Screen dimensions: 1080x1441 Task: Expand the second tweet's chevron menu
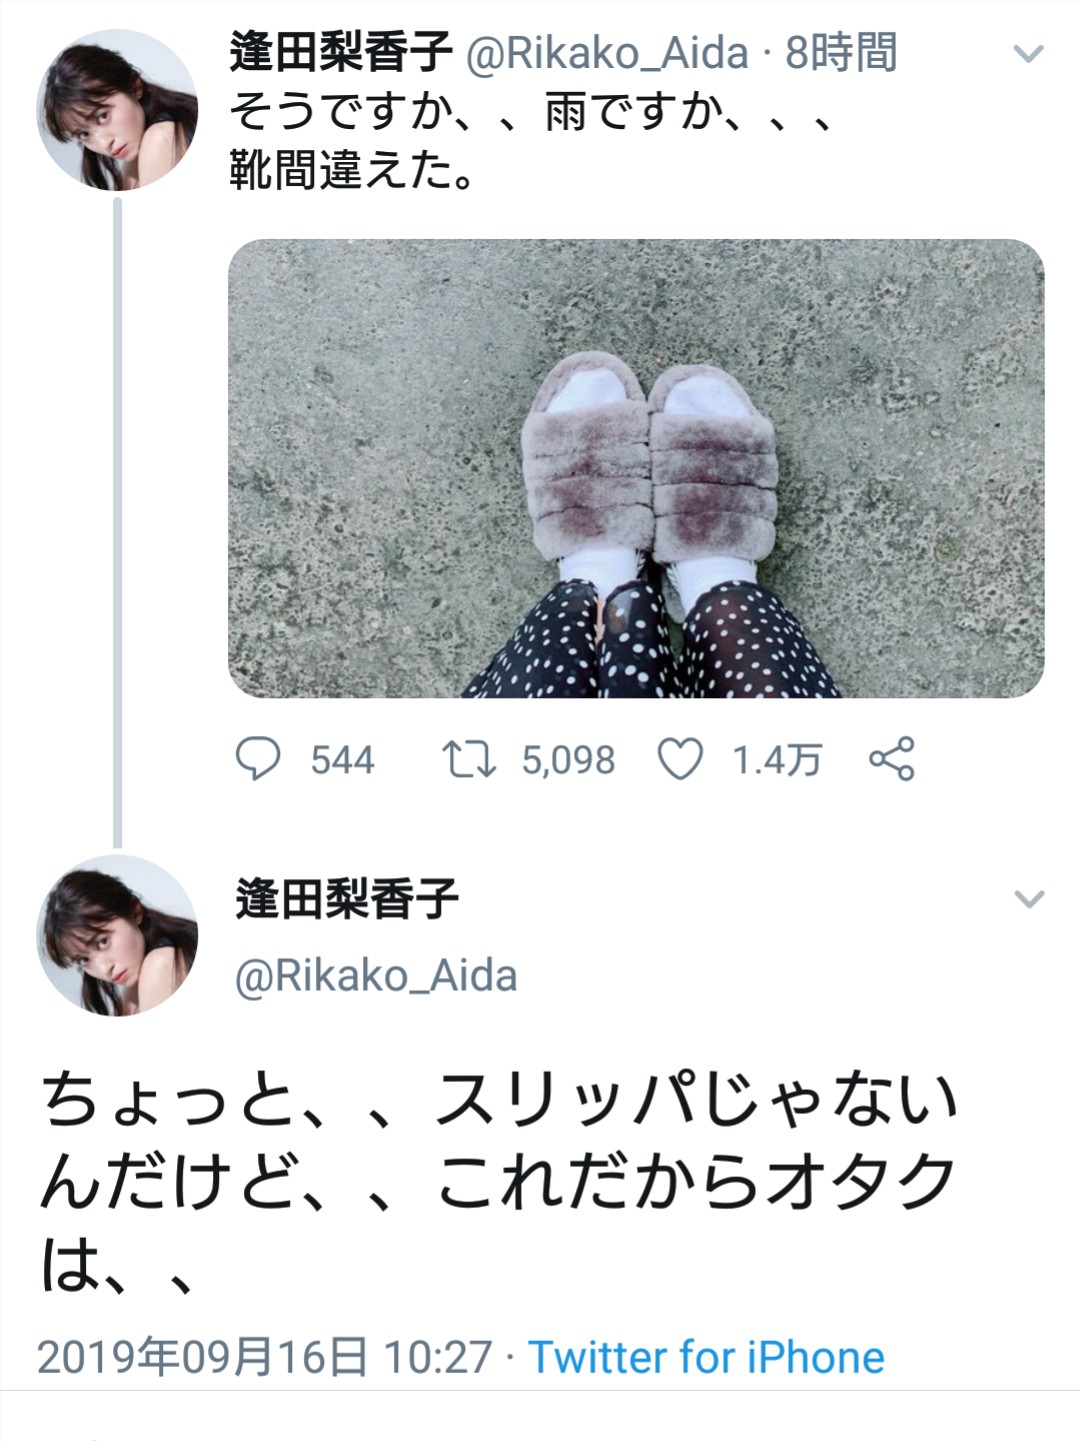[x=1028, y=898]
